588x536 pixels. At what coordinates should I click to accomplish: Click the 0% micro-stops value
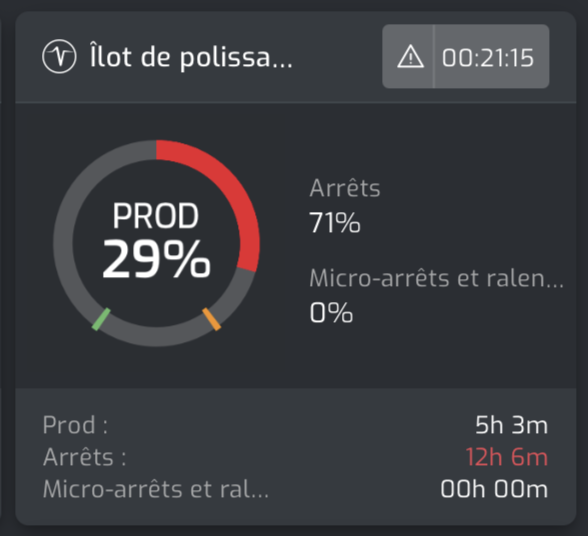(331, 312)
